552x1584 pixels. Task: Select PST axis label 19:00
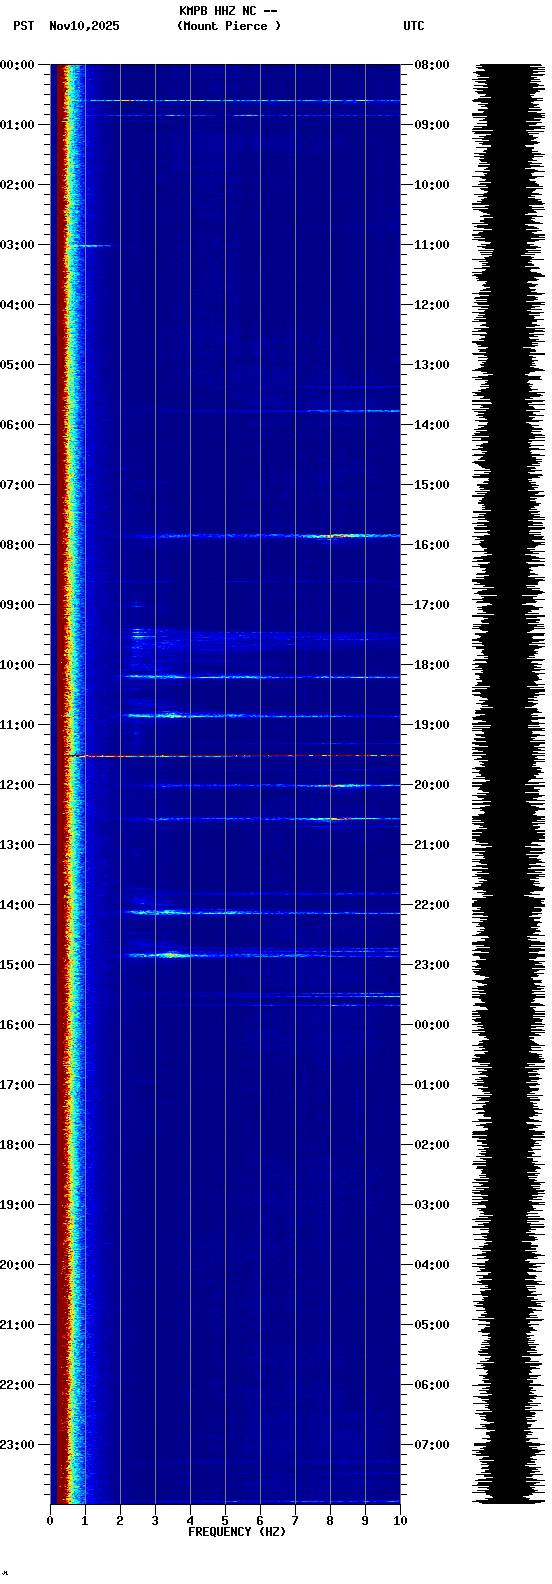18,1205
